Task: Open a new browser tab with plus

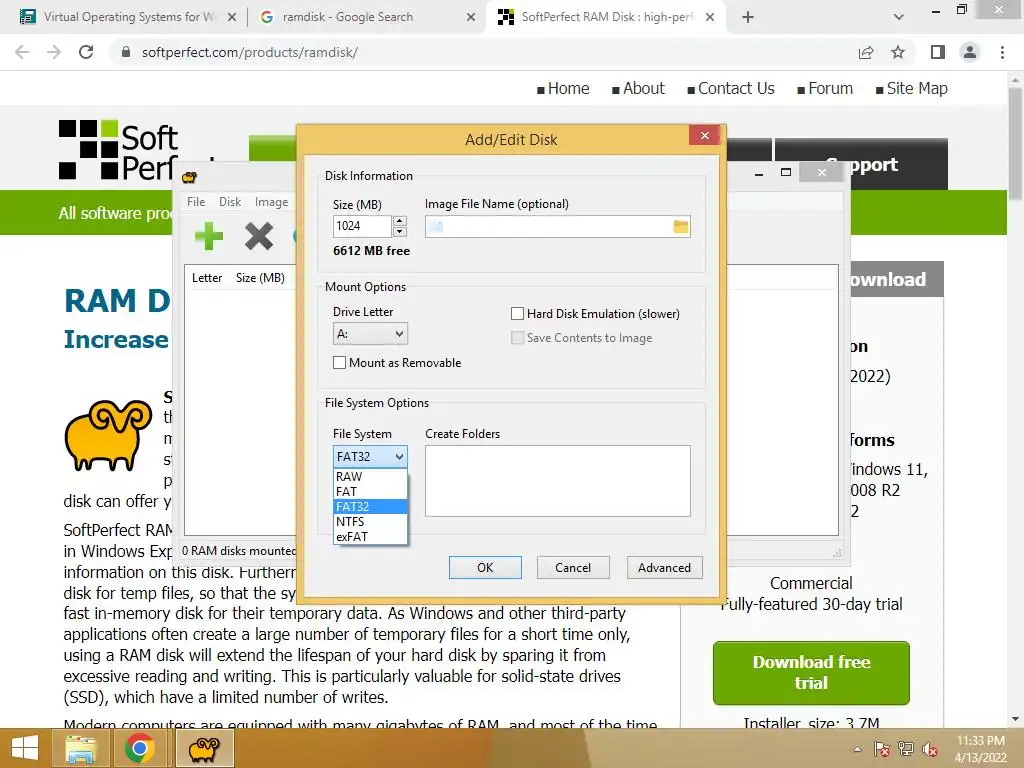Action: pyautogui.click(x=748, y=17)
